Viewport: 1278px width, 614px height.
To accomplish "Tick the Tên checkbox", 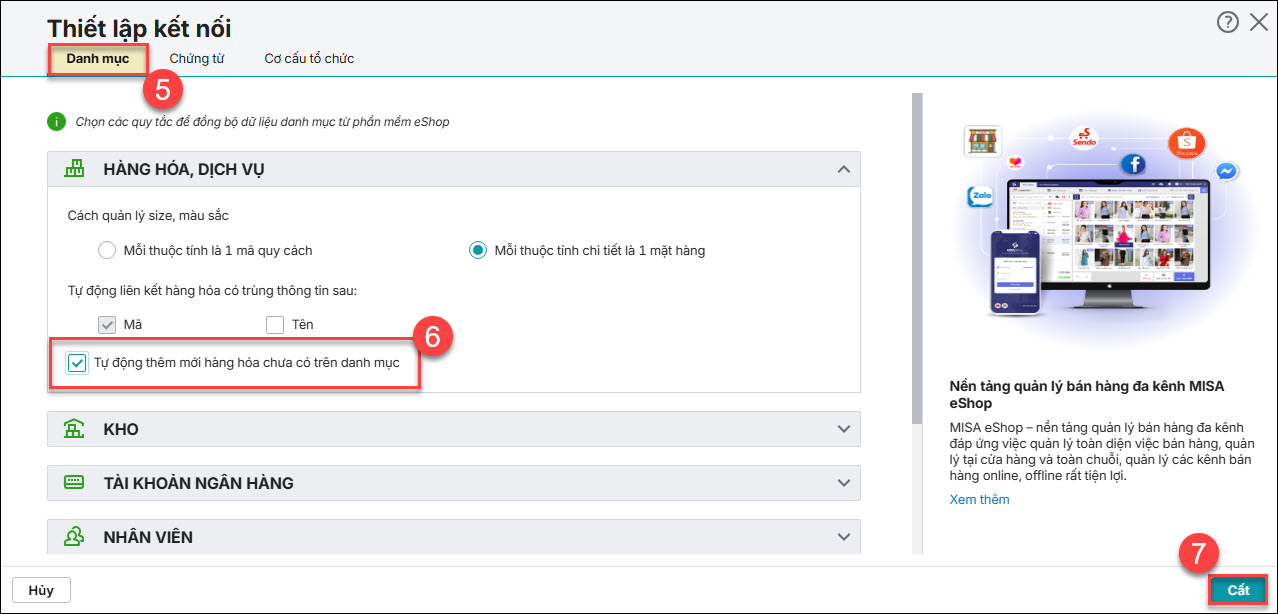I will point(275,324).
